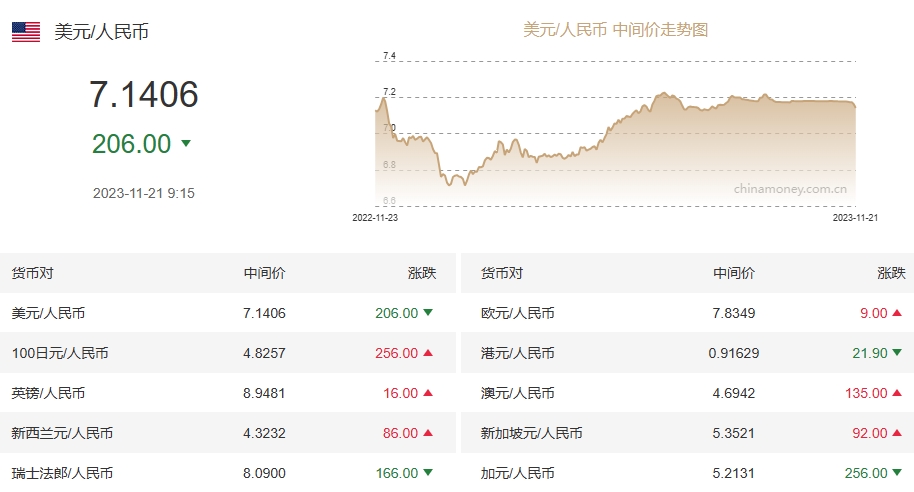Click the 2023-11-21 end date on chart
Image resolution: width=914 pixels, height=492 pixels.
pos(855,216)
